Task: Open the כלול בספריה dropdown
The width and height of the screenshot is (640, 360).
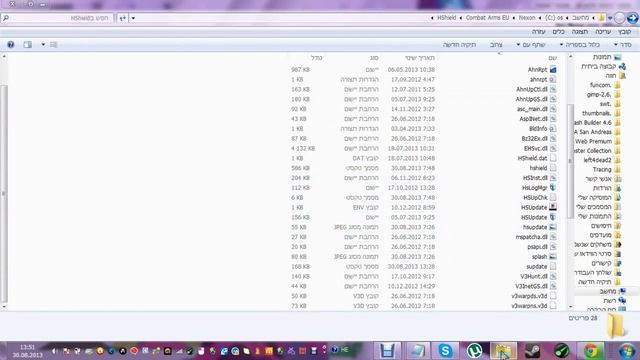Action: point(580,44)
